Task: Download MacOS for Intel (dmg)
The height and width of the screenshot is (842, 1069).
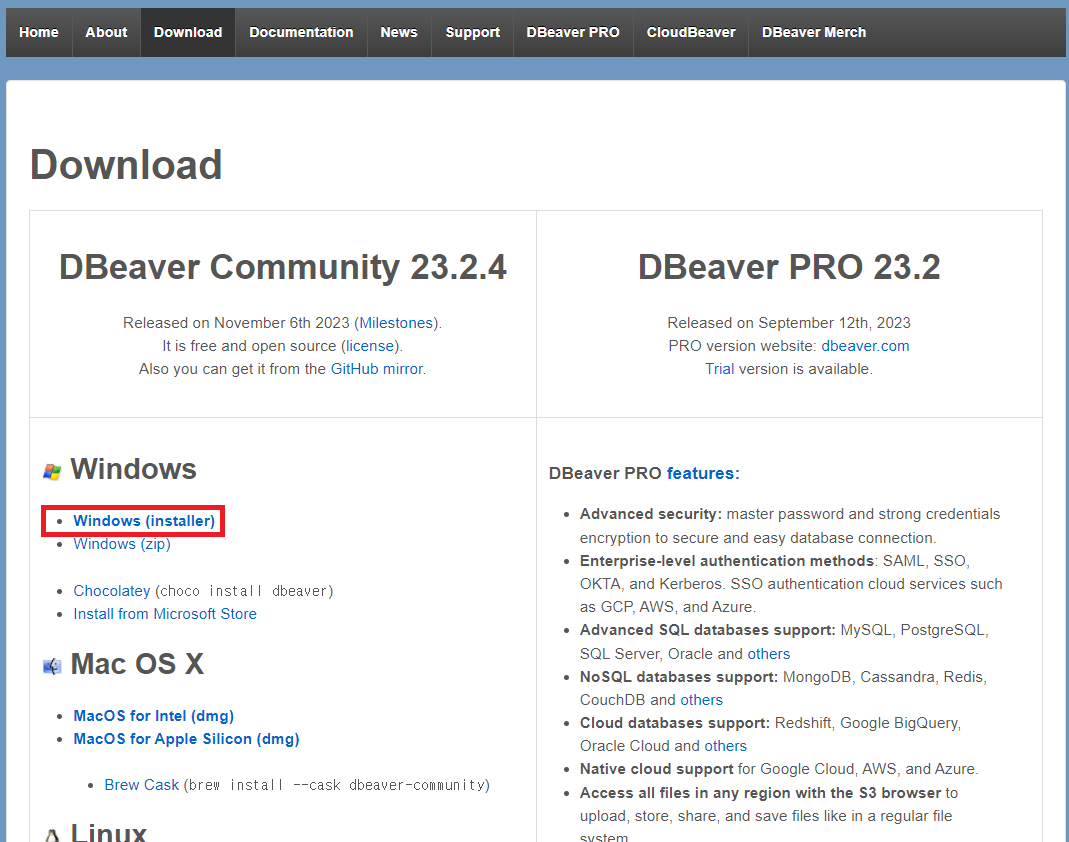Action: pyautogui.click(x=153, y=716)
